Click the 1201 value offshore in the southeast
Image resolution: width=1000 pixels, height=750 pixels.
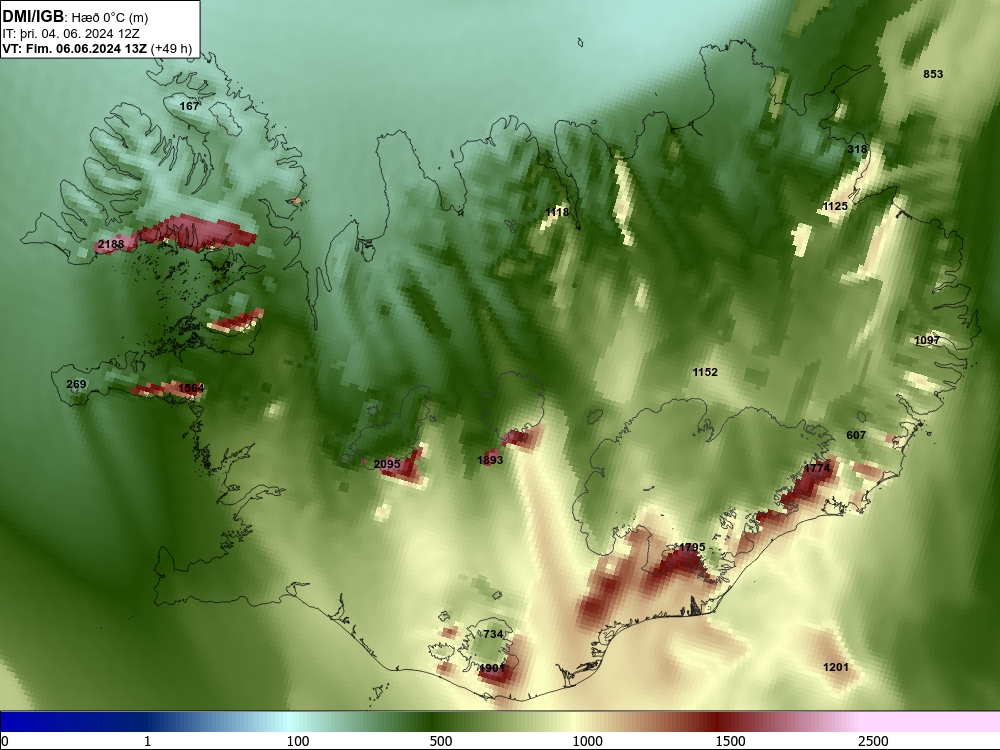[x=835, y=667]
